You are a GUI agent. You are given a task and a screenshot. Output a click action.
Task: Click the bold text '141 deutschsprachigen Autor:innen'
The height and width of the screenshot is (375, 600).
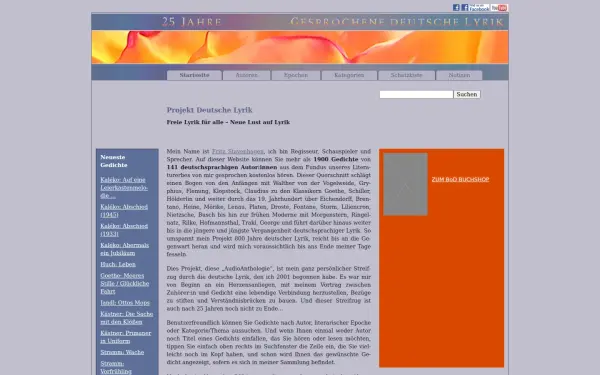click(222, 167)
